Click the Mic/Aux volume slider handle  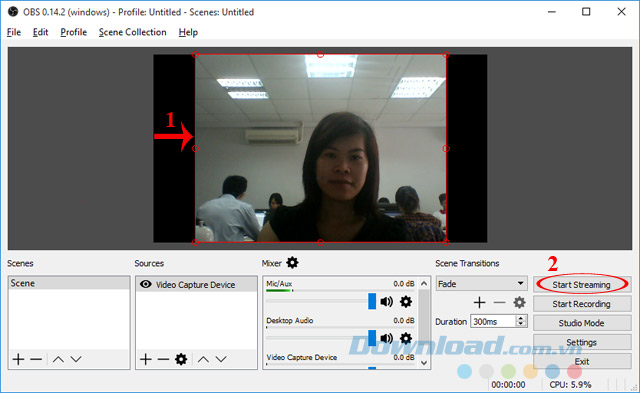tap(372, 301)
